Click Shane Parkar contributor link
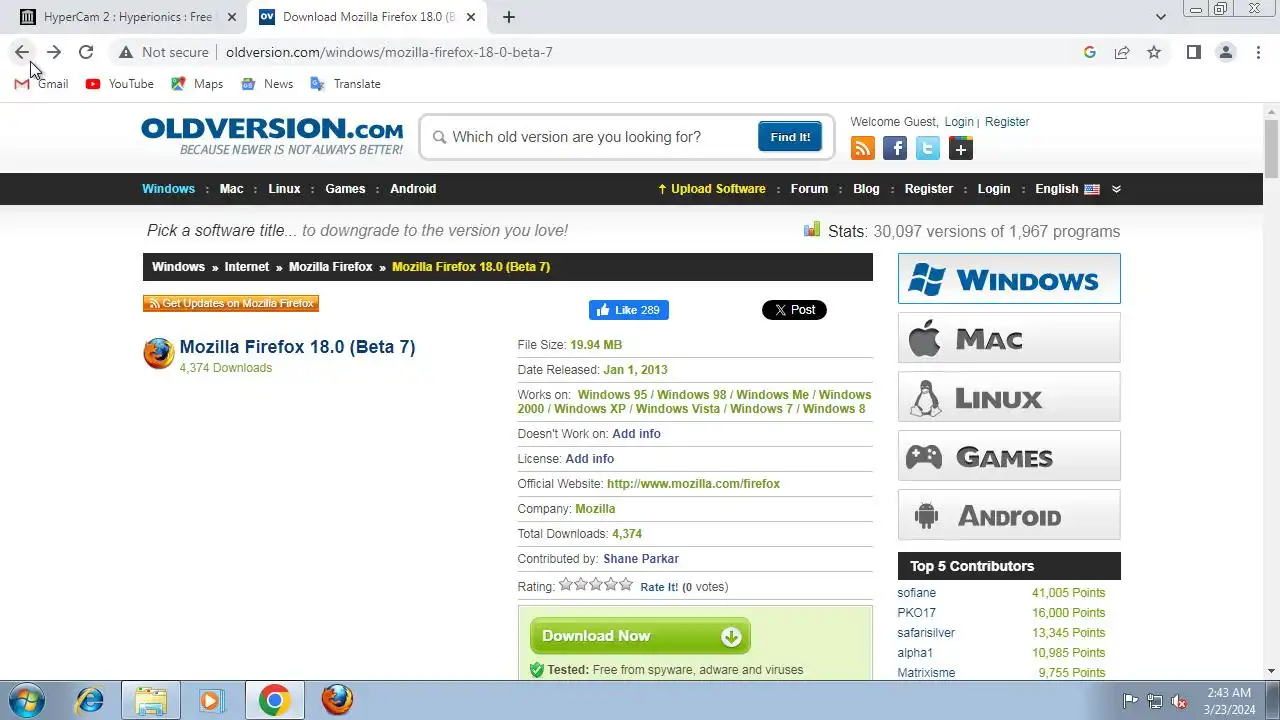This screenshot has height=720, width=1280. tap(641, 559)
